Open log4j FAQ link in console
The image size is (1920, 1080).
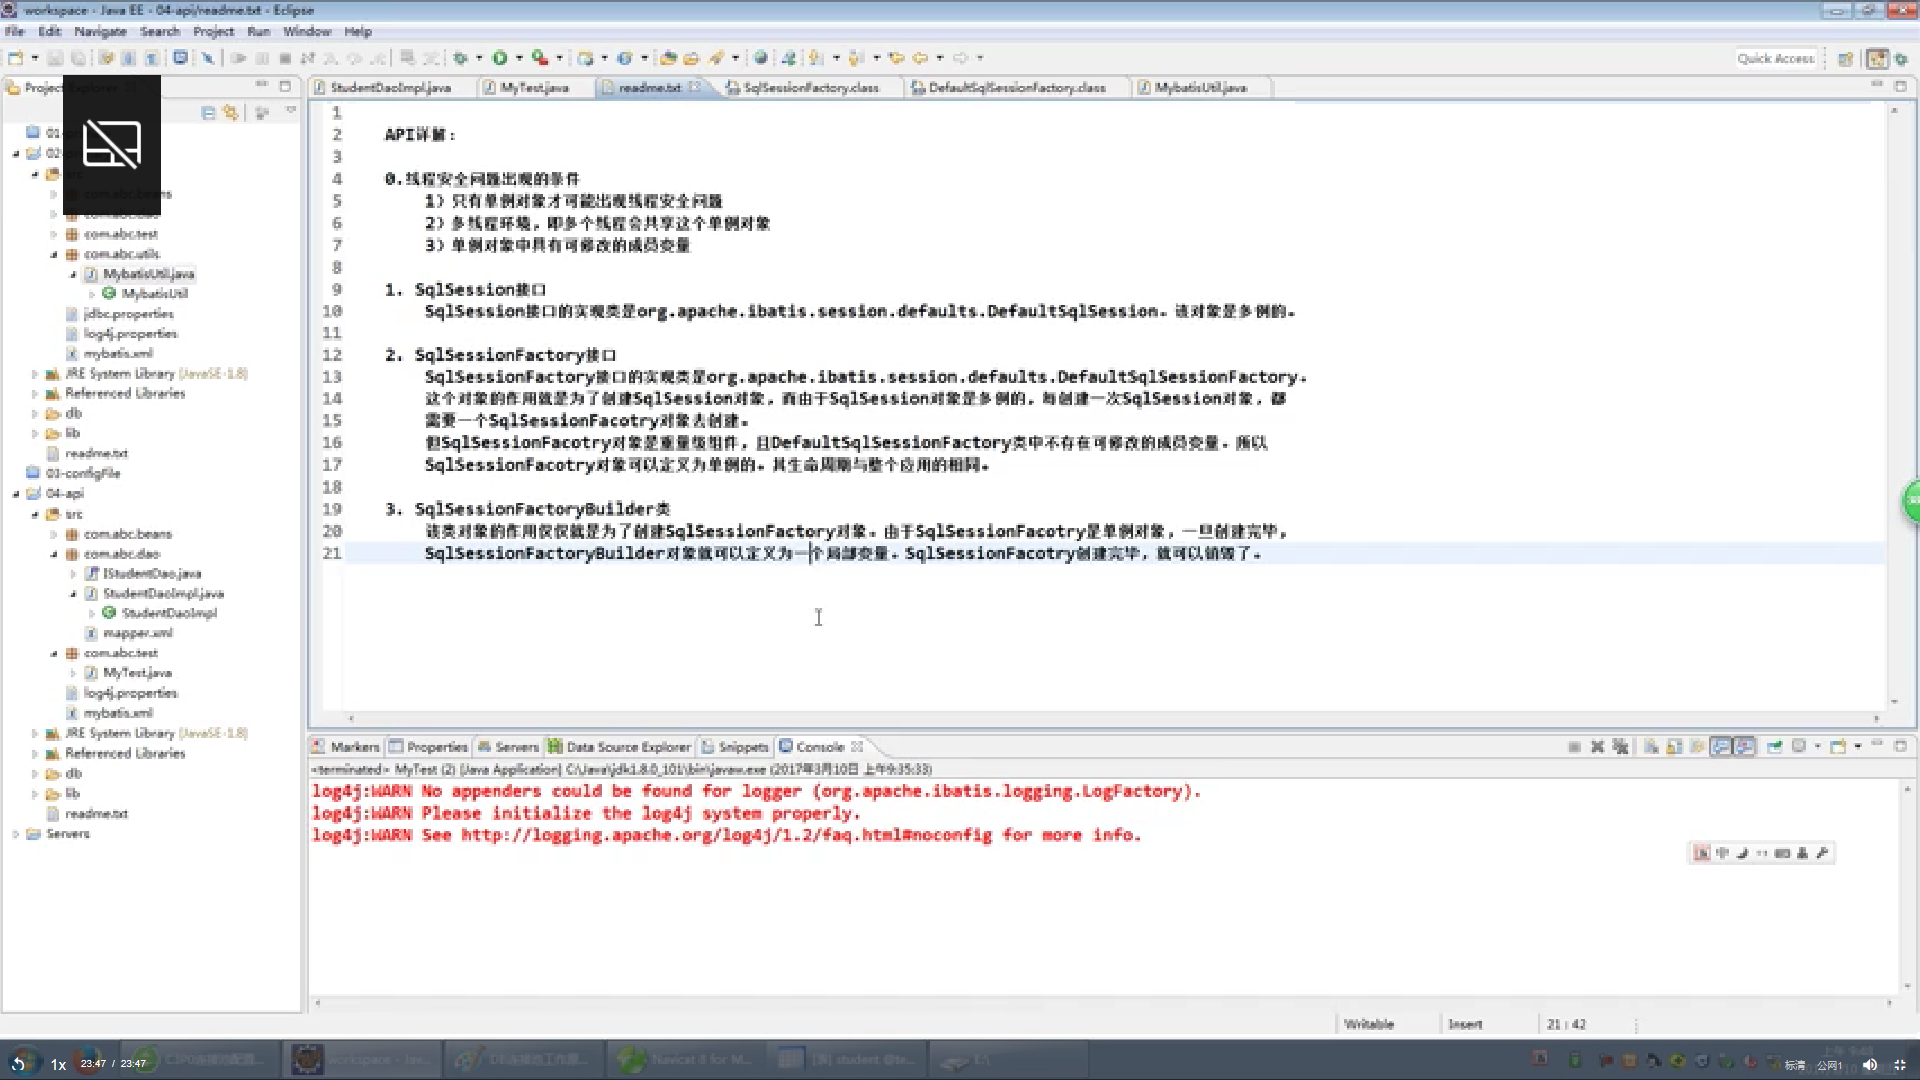726,835
